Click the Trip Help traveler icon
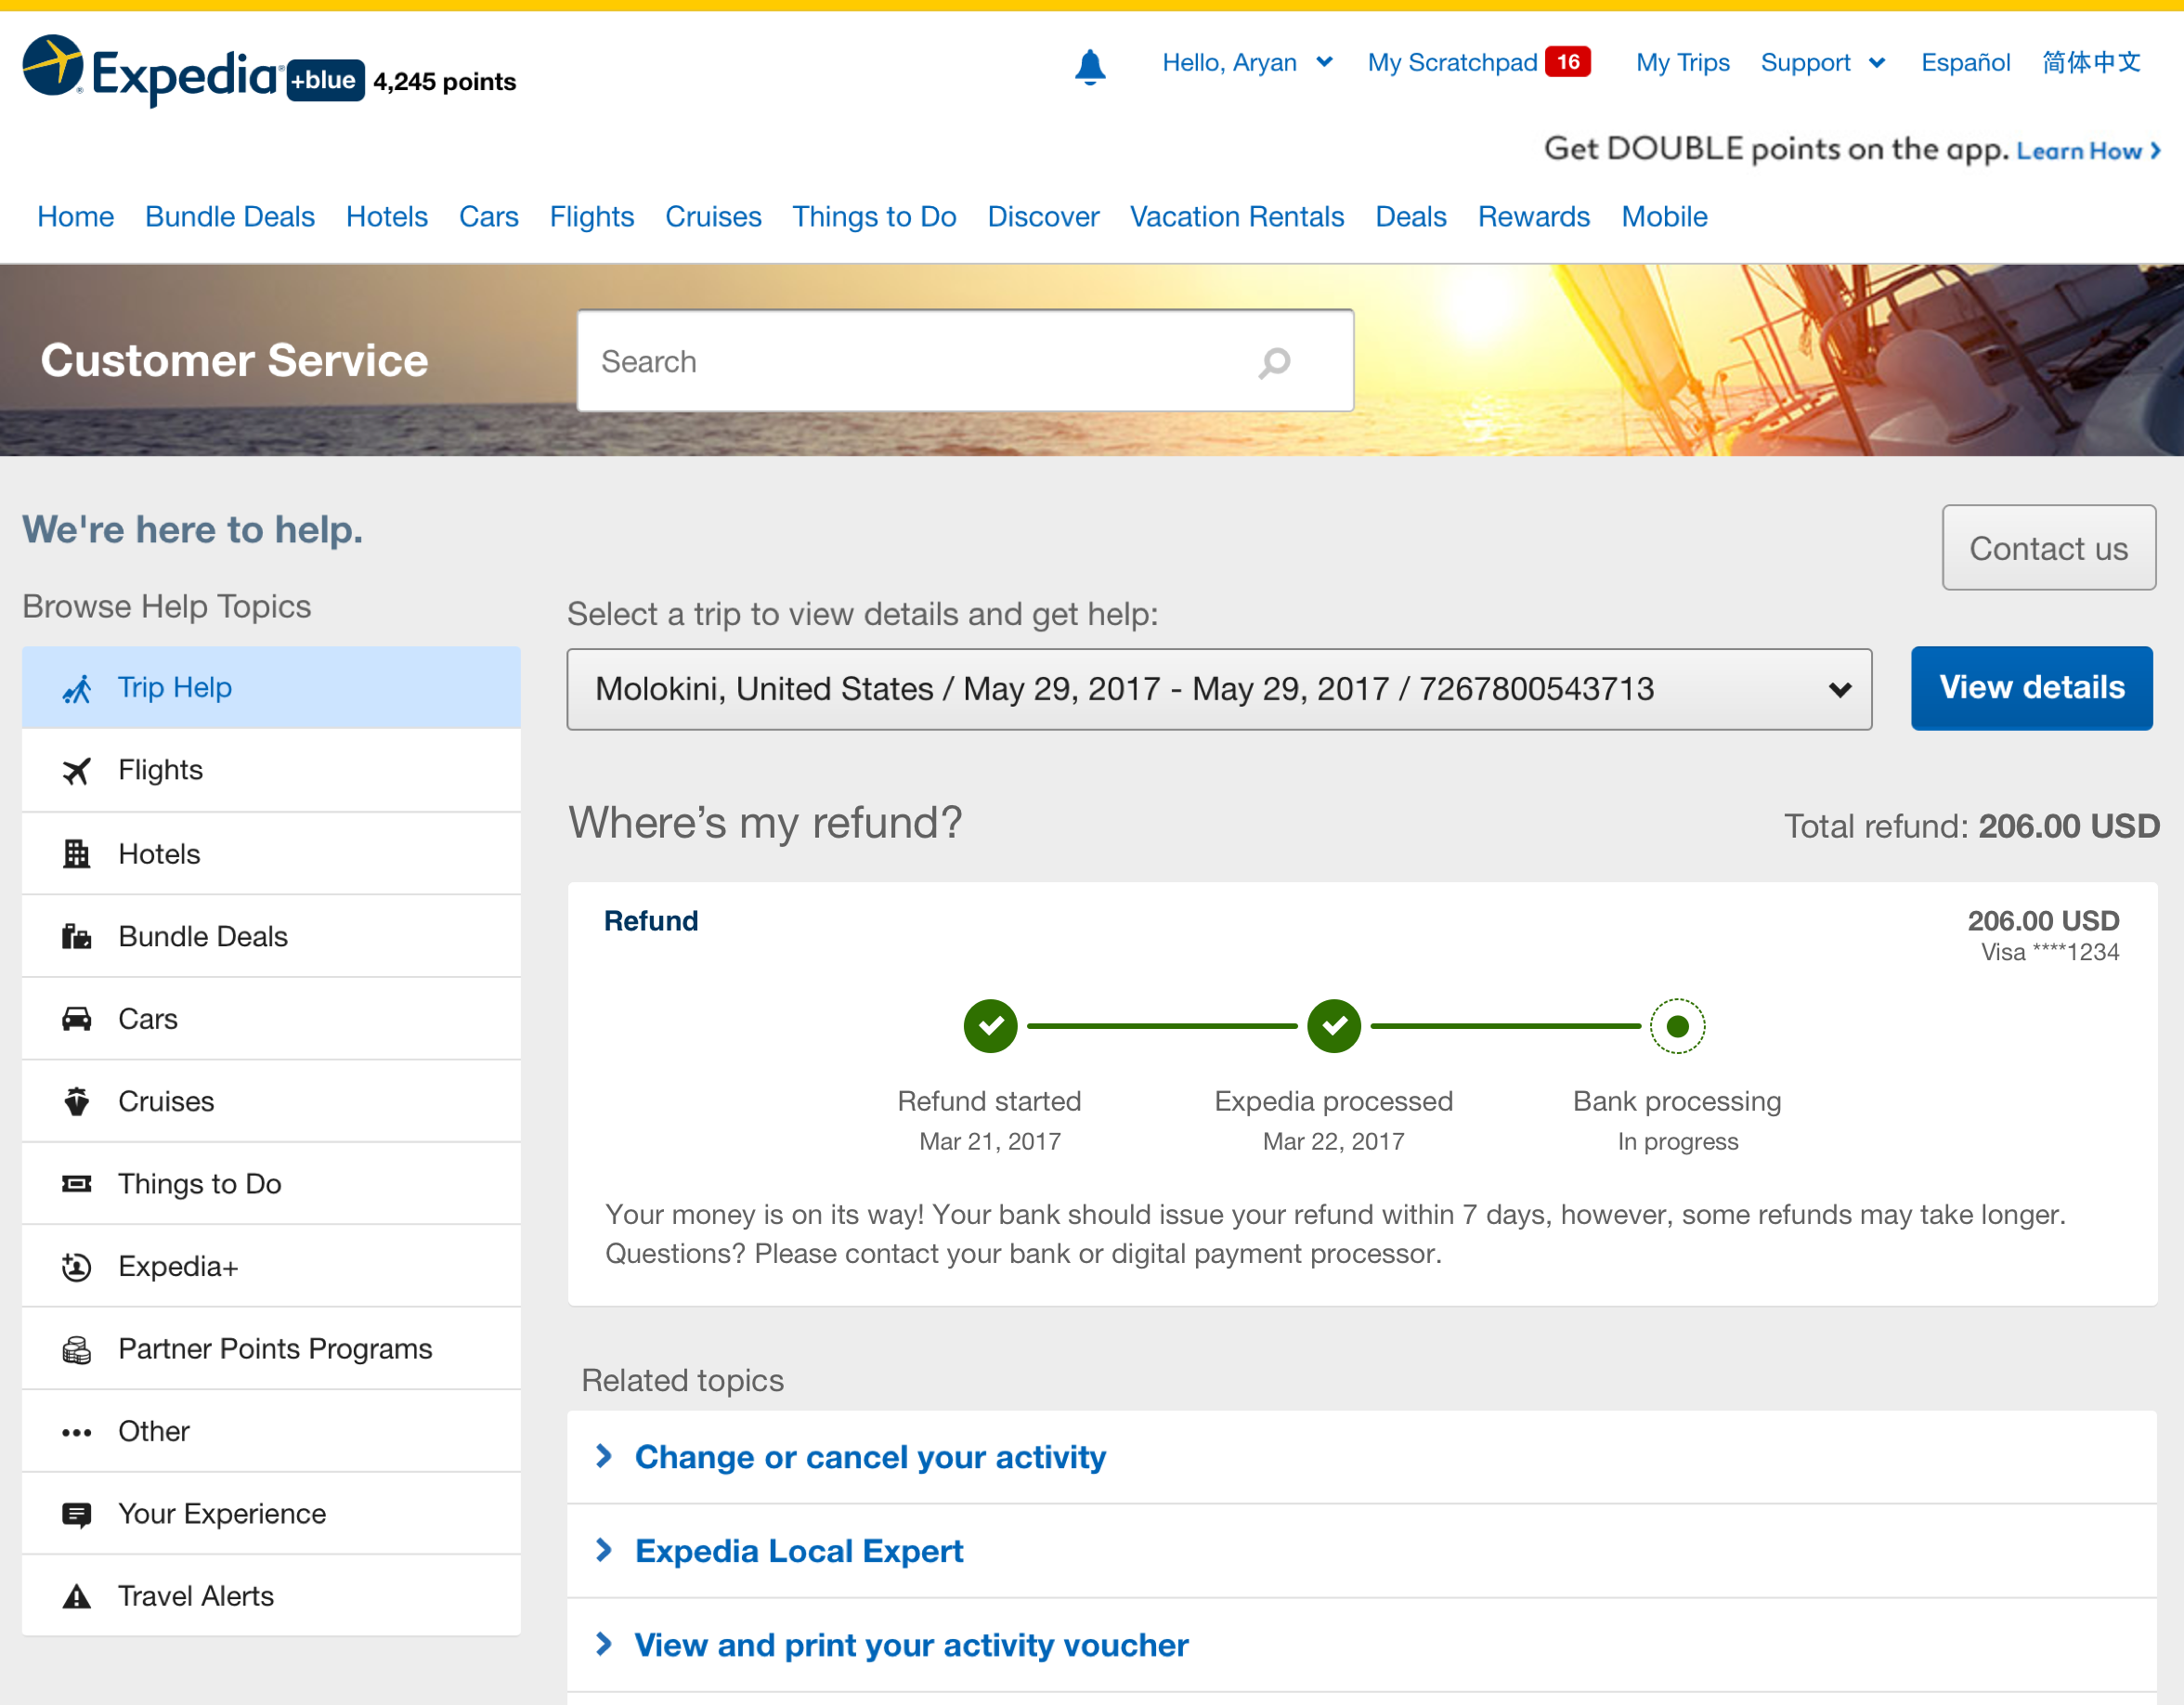 point(77,689)
